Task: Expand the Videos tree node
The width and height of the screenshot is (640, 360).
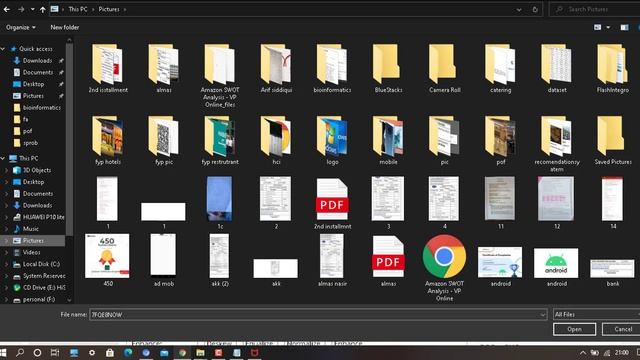Action: coord(6,252)
